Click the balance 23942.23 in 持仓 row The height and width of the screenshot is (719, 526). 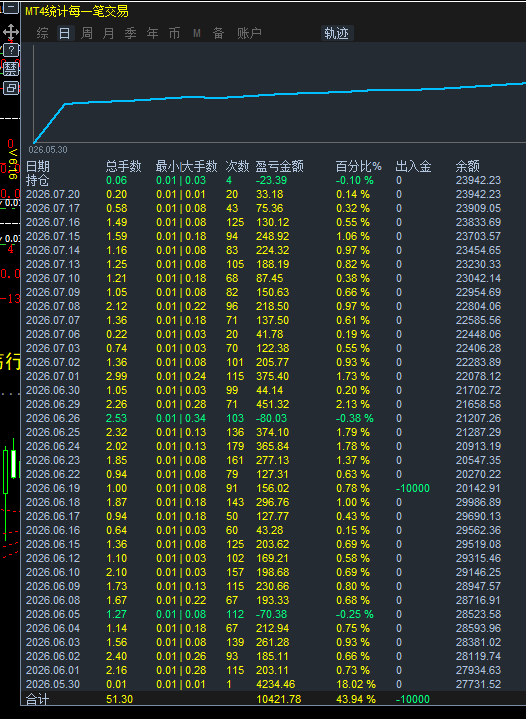tap(478, 180)
